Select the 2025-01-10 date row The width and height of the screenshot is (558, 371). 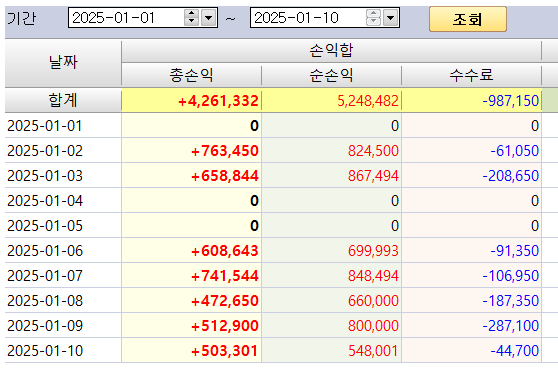pyautogui.click(x=63, y=351)
